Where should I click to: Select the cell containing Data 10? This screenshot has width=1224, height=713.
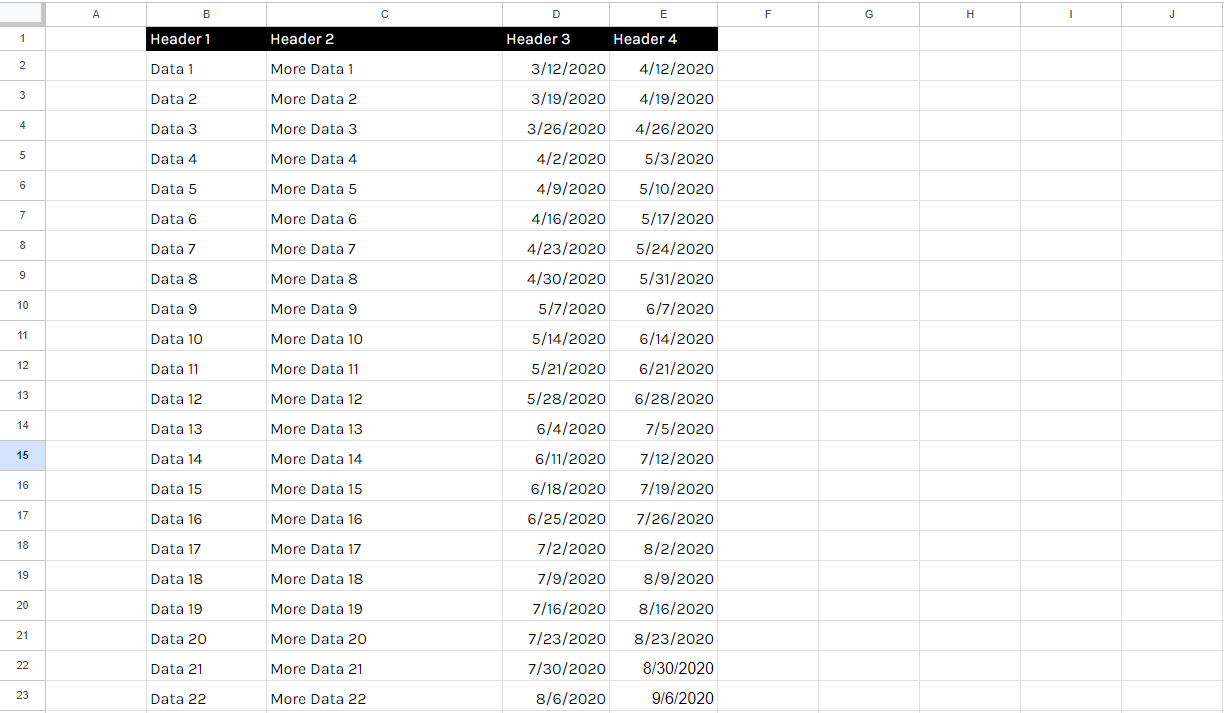tap(206, 336)
